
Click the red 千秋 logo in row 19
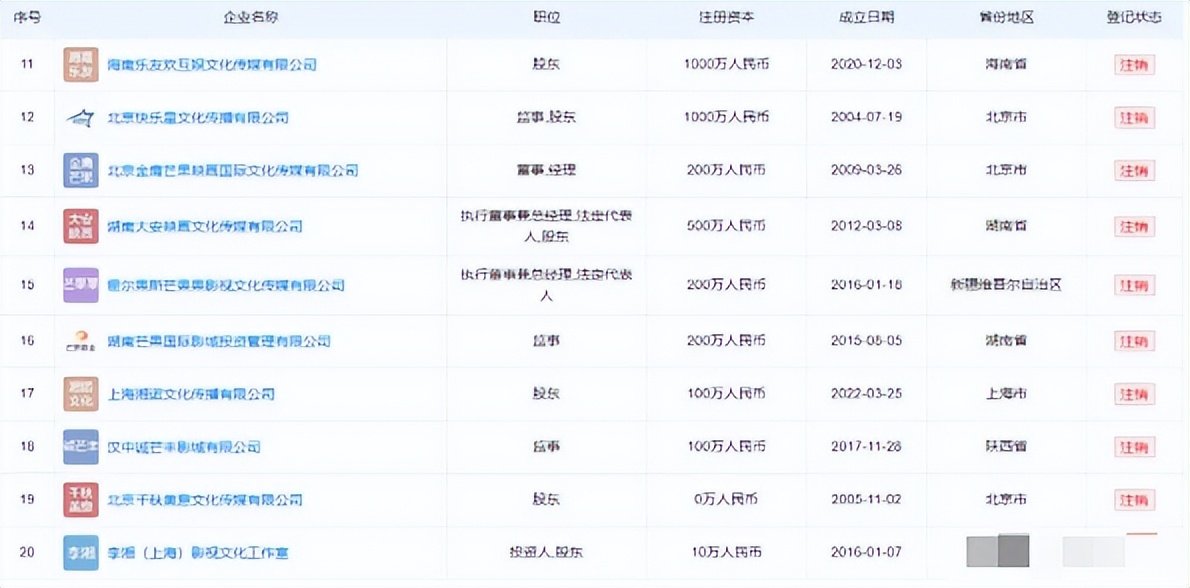[81, 499]
